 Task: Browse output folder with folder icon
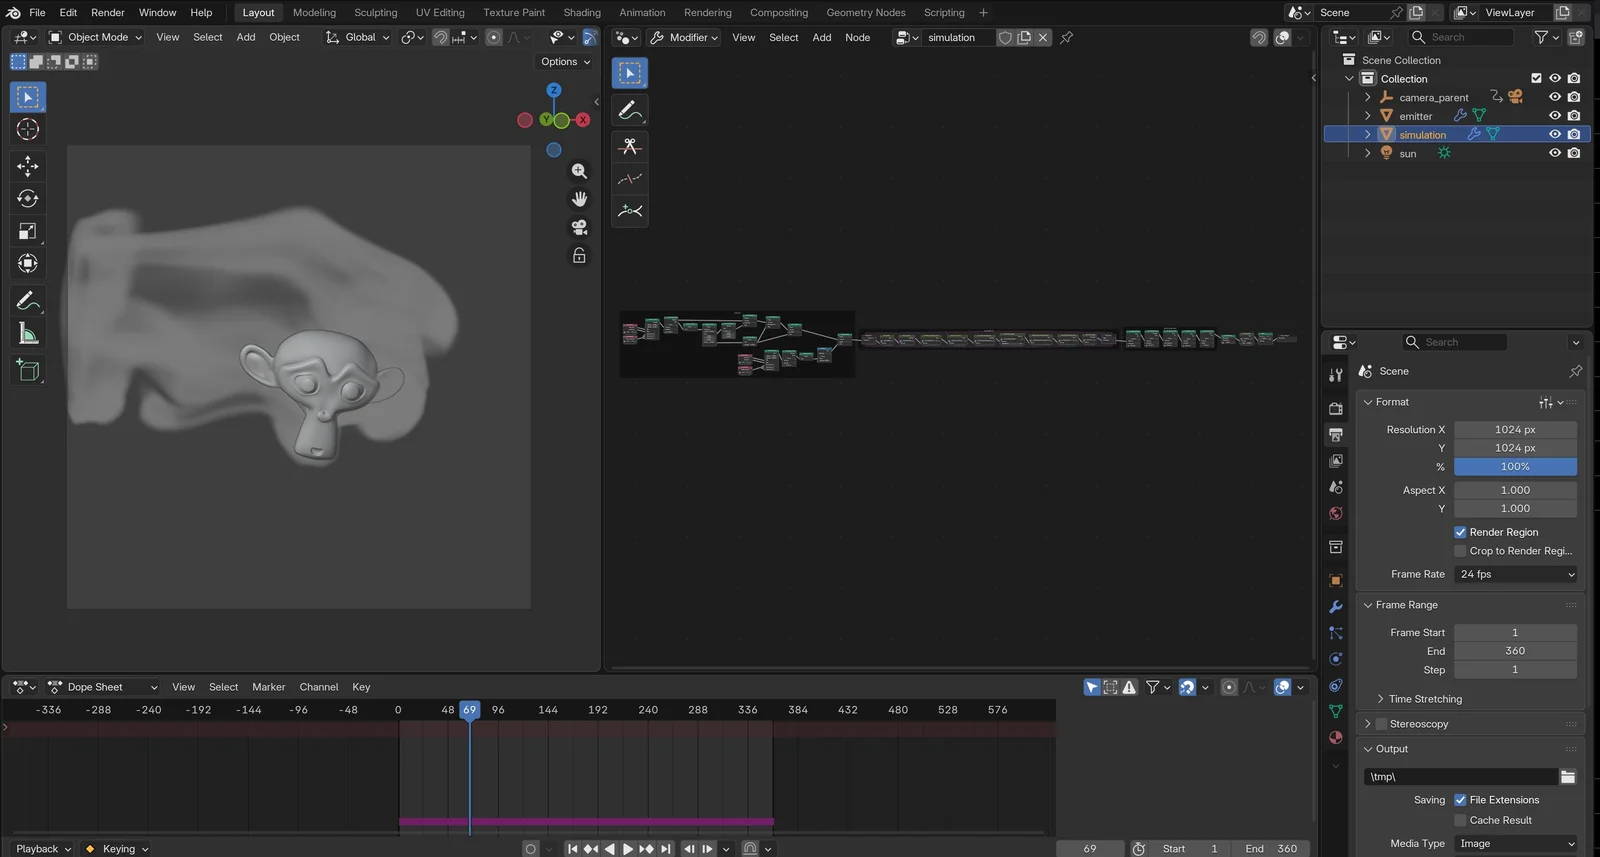pos(1567,778)
